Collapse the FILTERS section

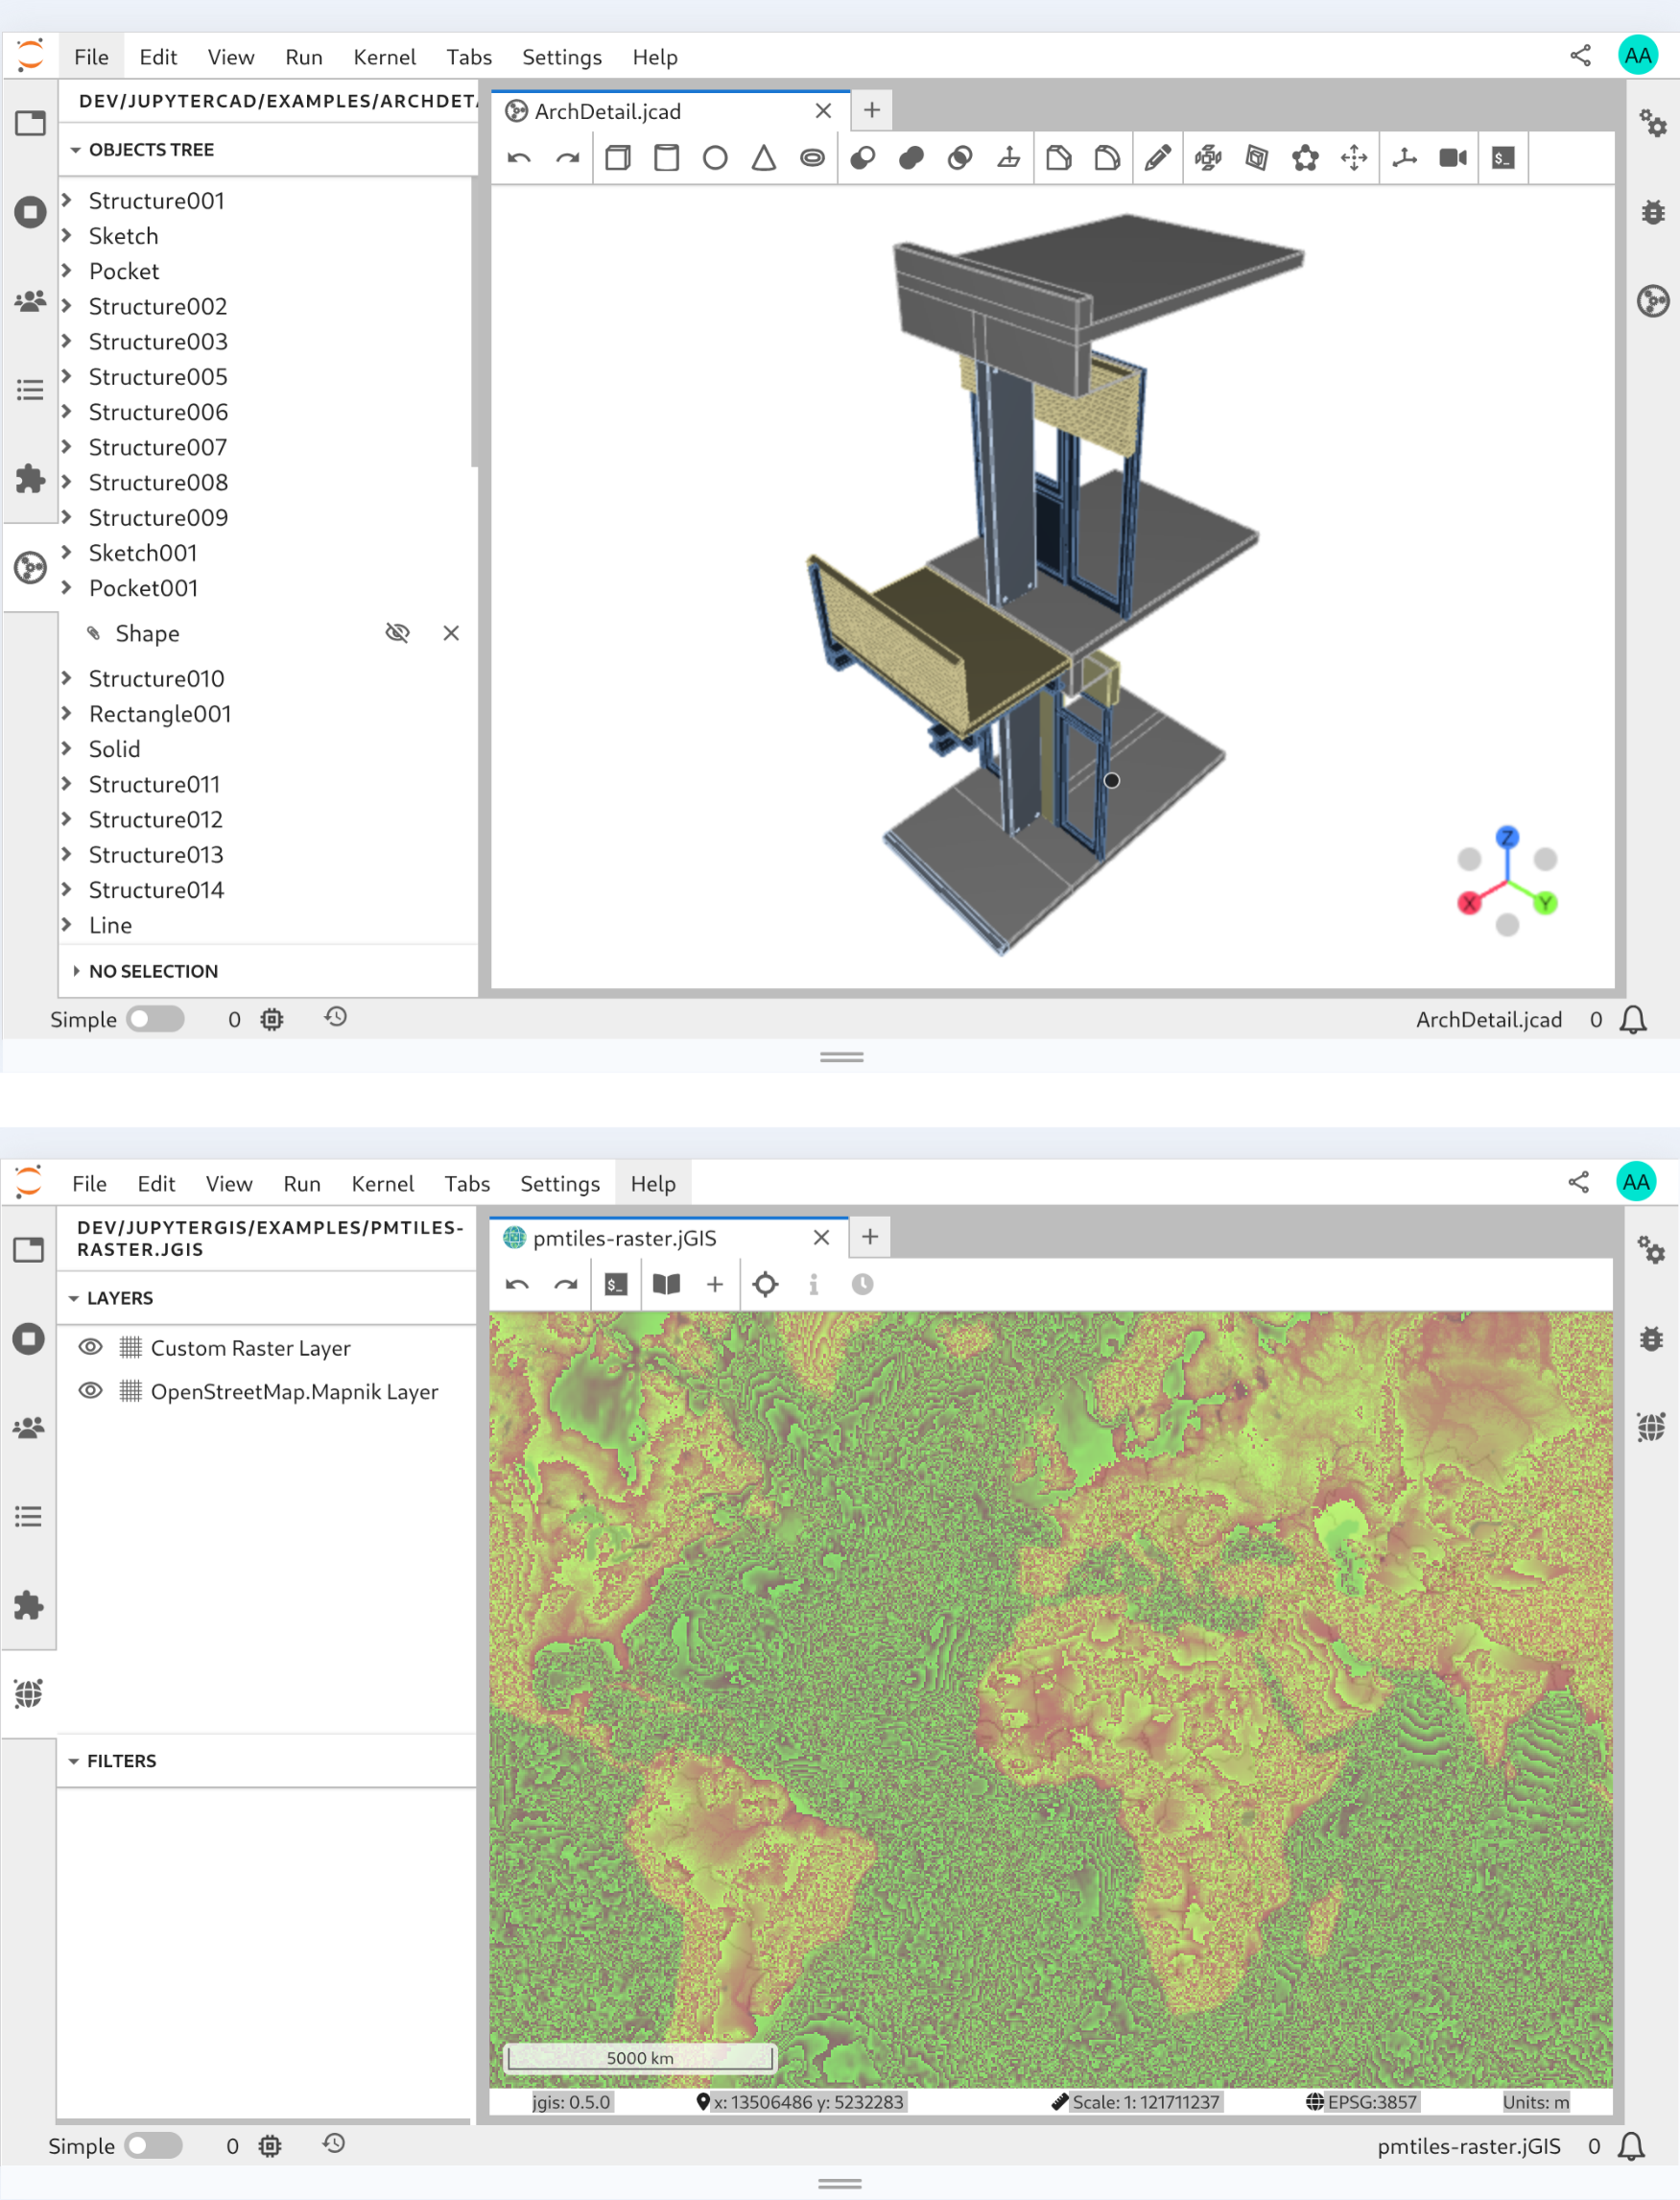(74, 1761)
